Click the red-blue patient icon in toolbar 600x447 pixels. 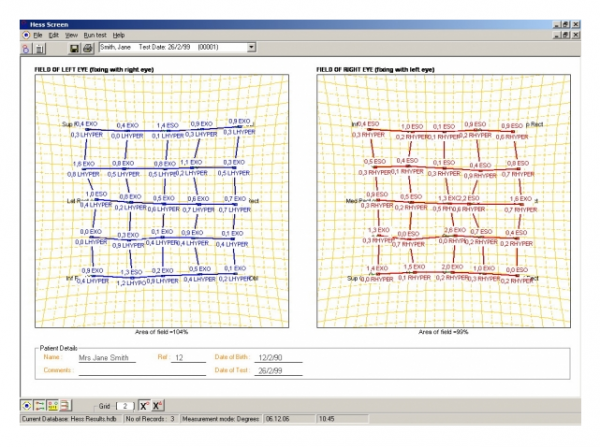click(26, 49)
